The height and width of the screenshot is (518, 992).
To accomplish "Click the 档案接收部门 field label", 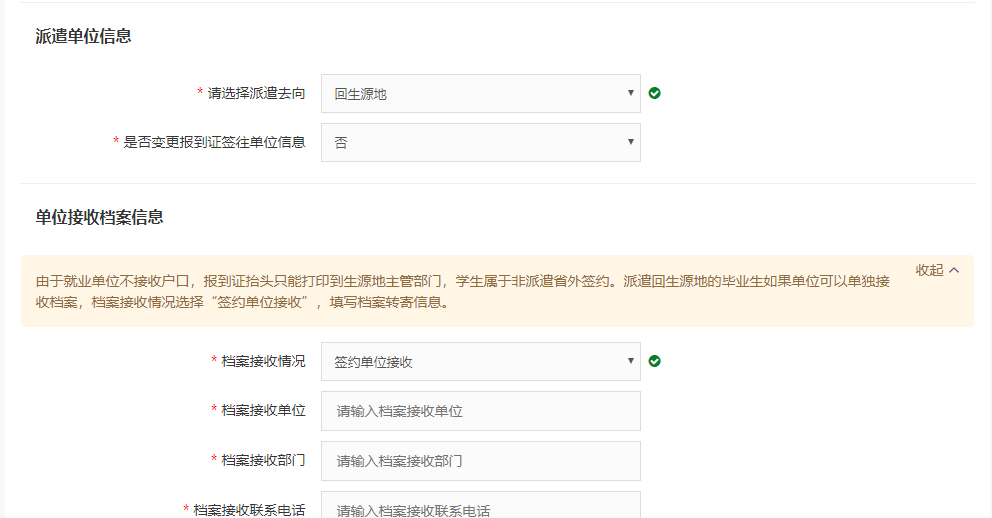I will coord(263,460).
